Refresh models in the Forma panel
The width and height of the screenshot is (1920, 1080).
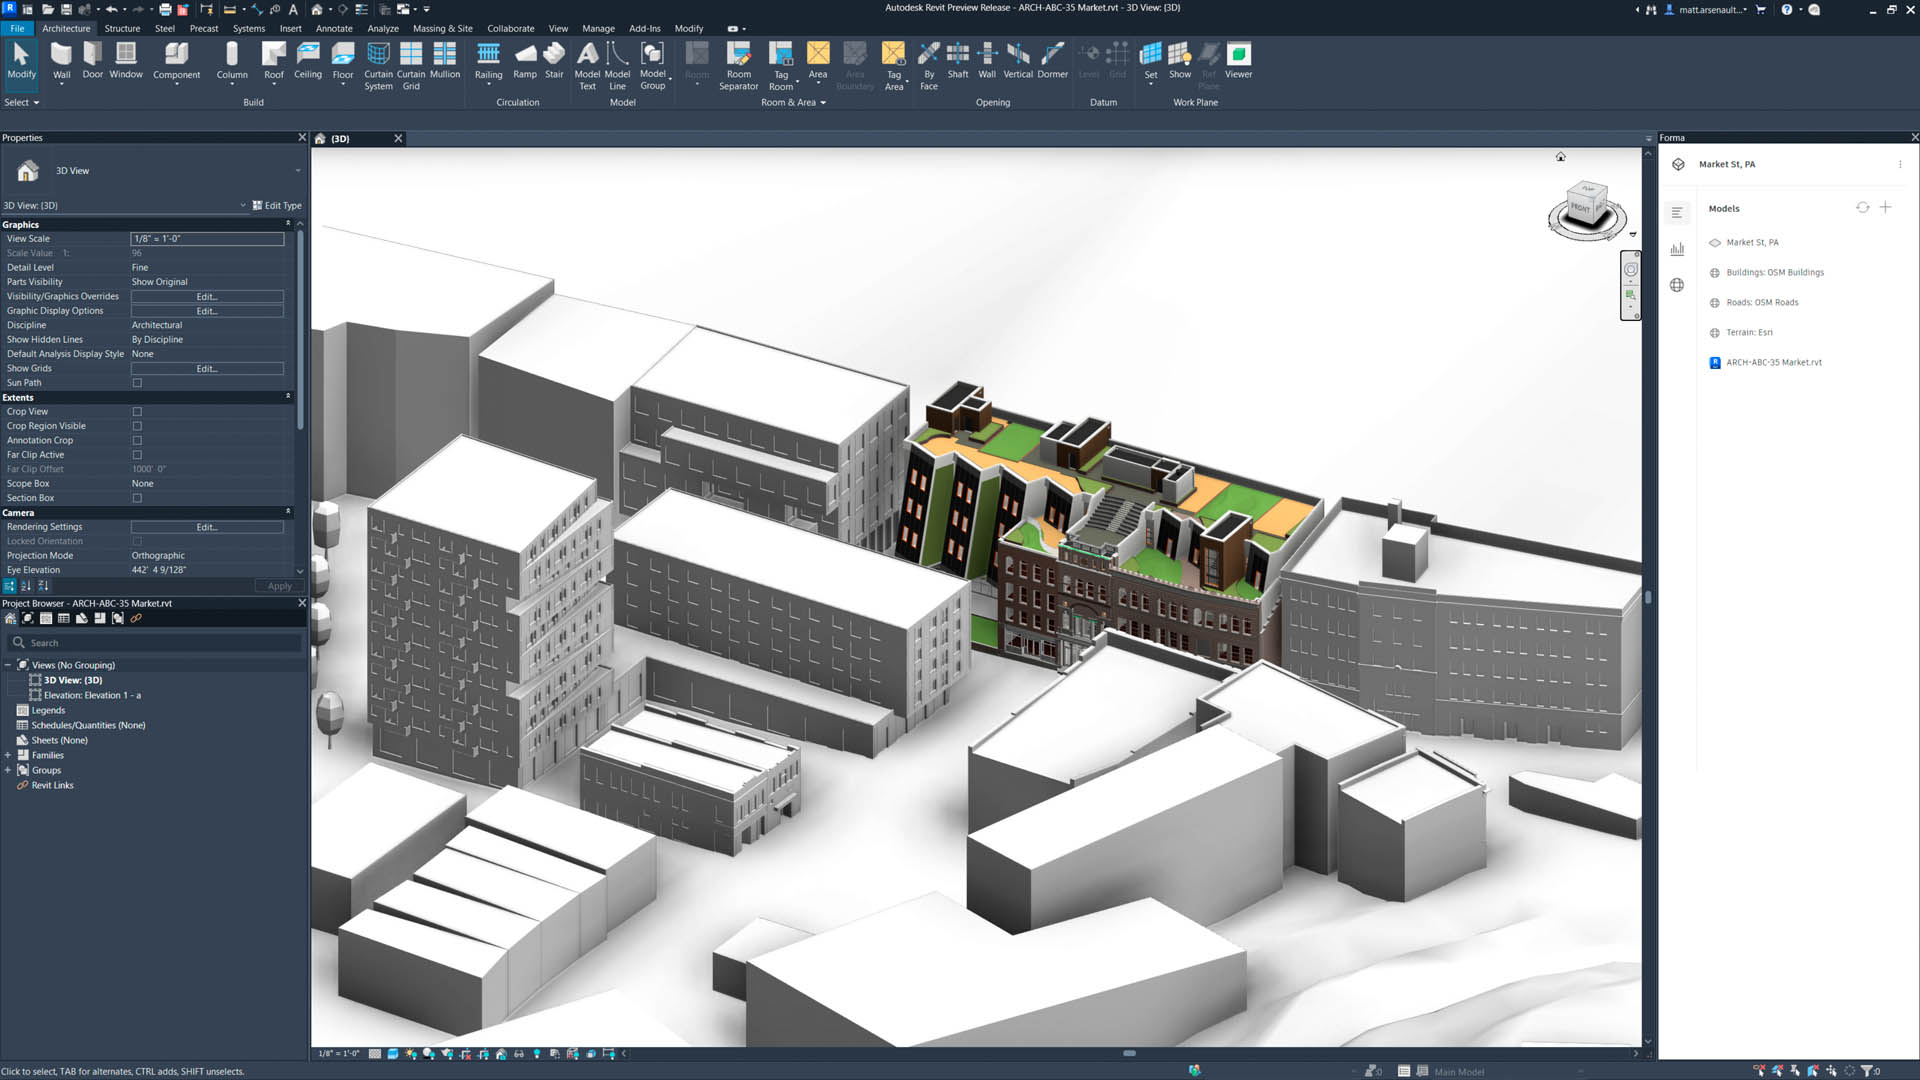(1862, 207)
